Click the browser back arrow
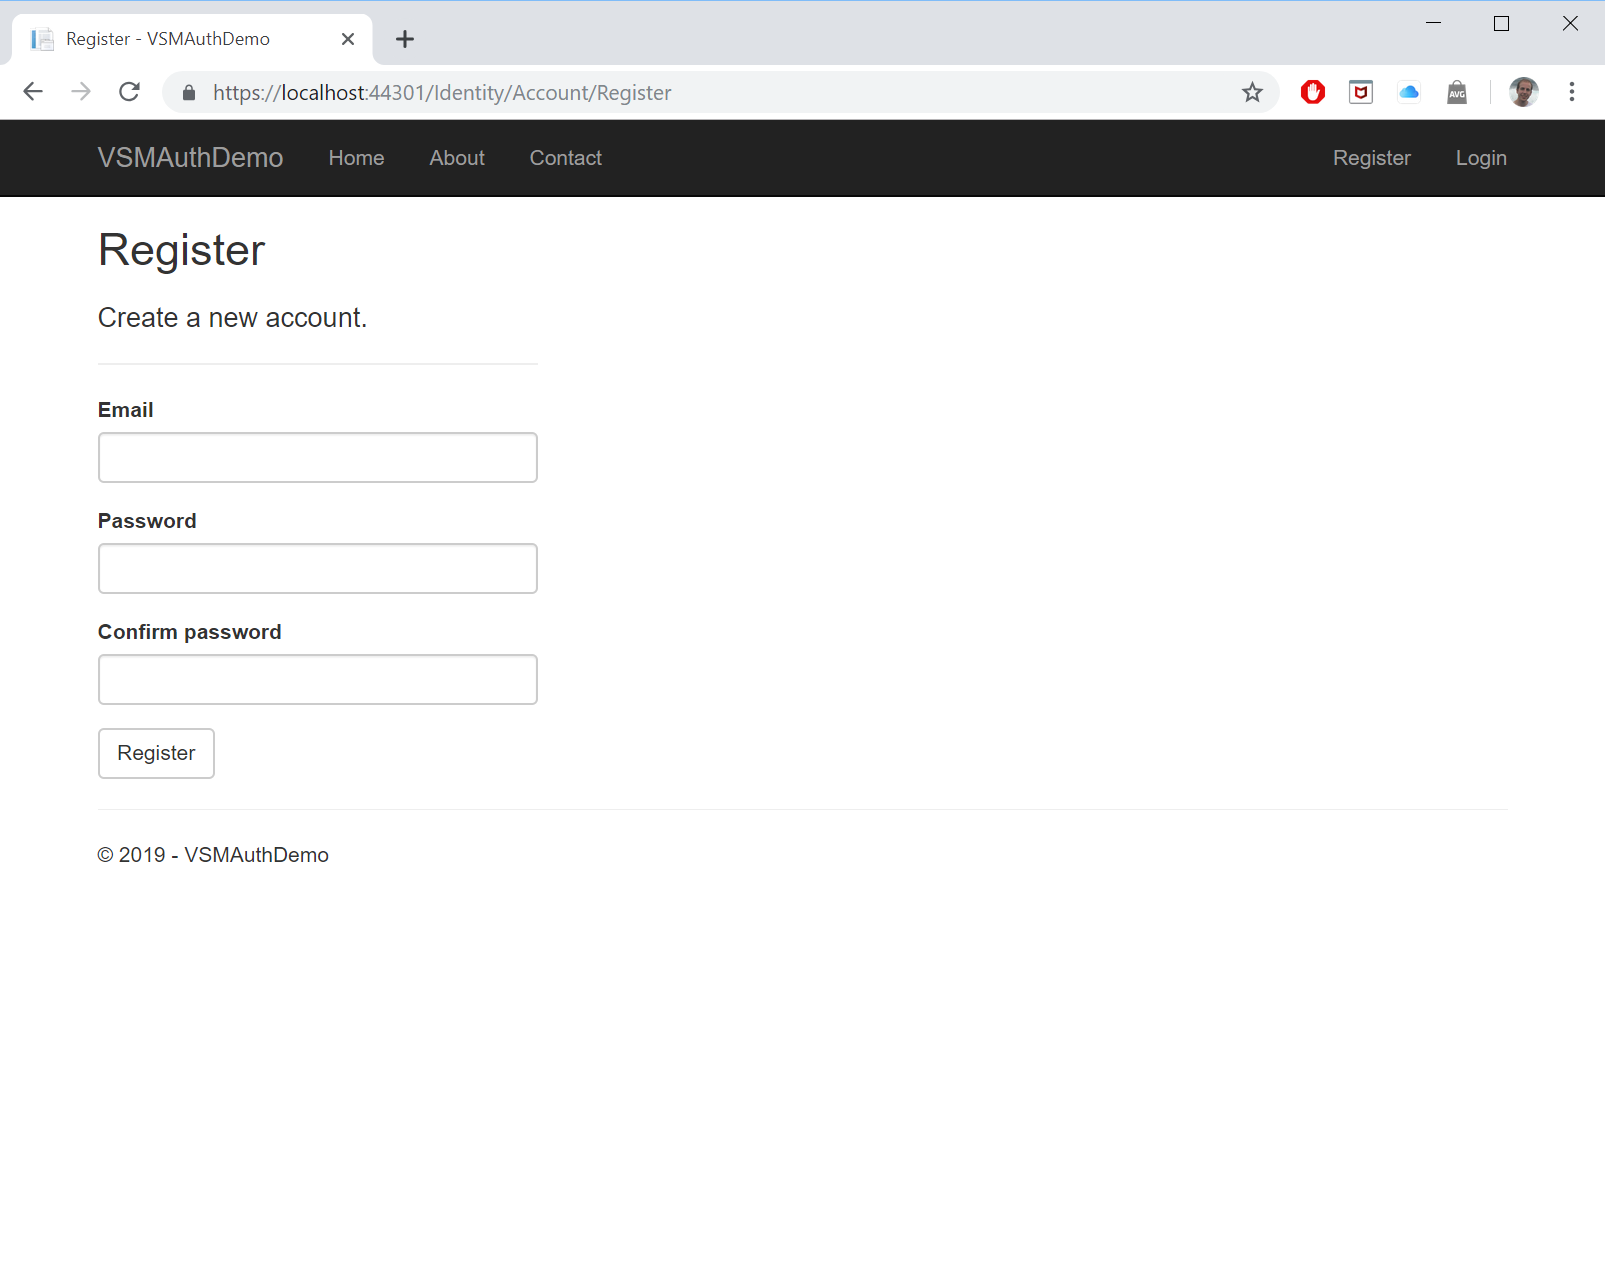Viewport: 1605px width, 1286px height. [x=33, y=92]
